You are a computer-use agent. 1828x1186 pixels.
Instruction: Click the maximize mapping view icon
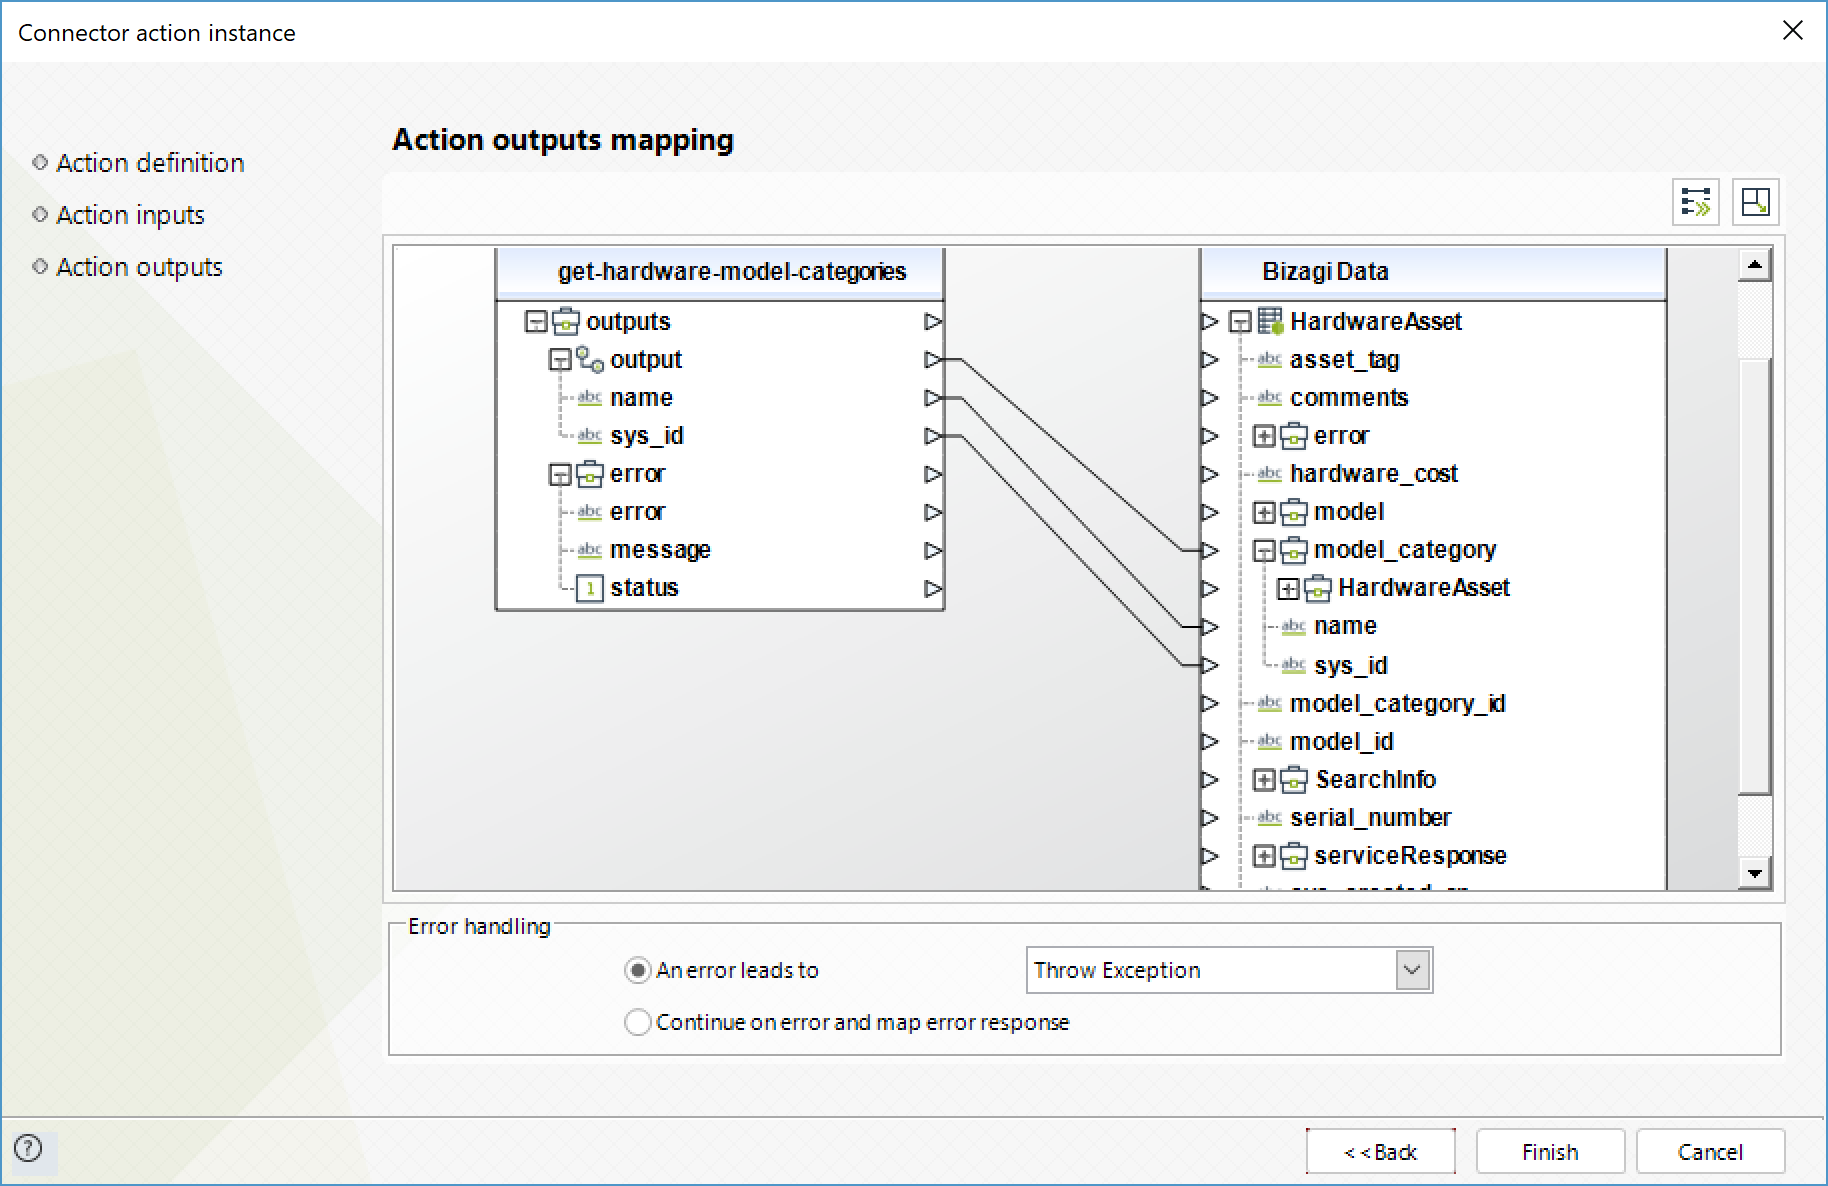(1755, 202)
